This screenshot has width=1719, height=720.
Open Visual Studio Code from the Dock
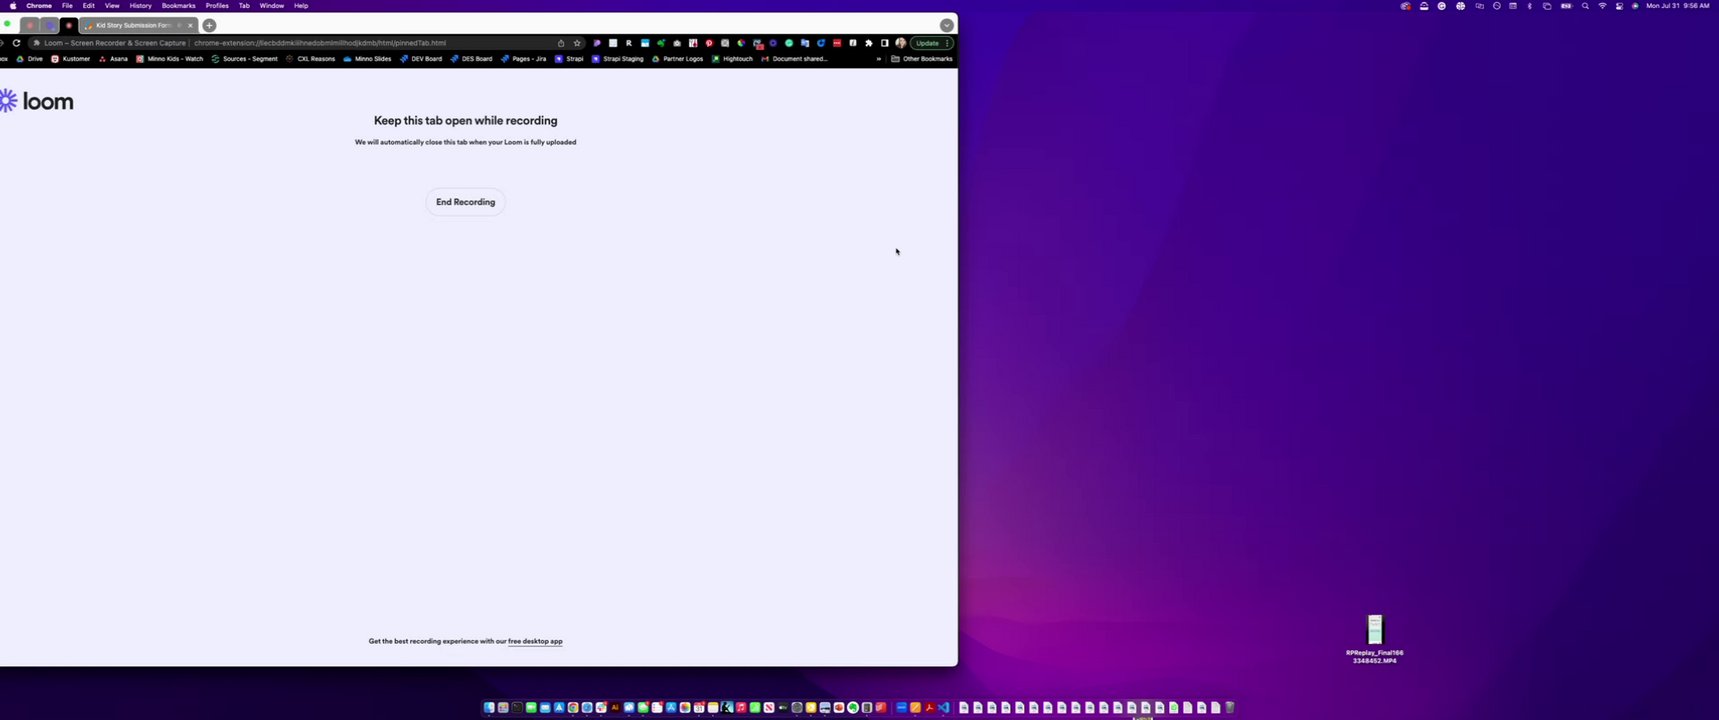[x=943, y=708]
